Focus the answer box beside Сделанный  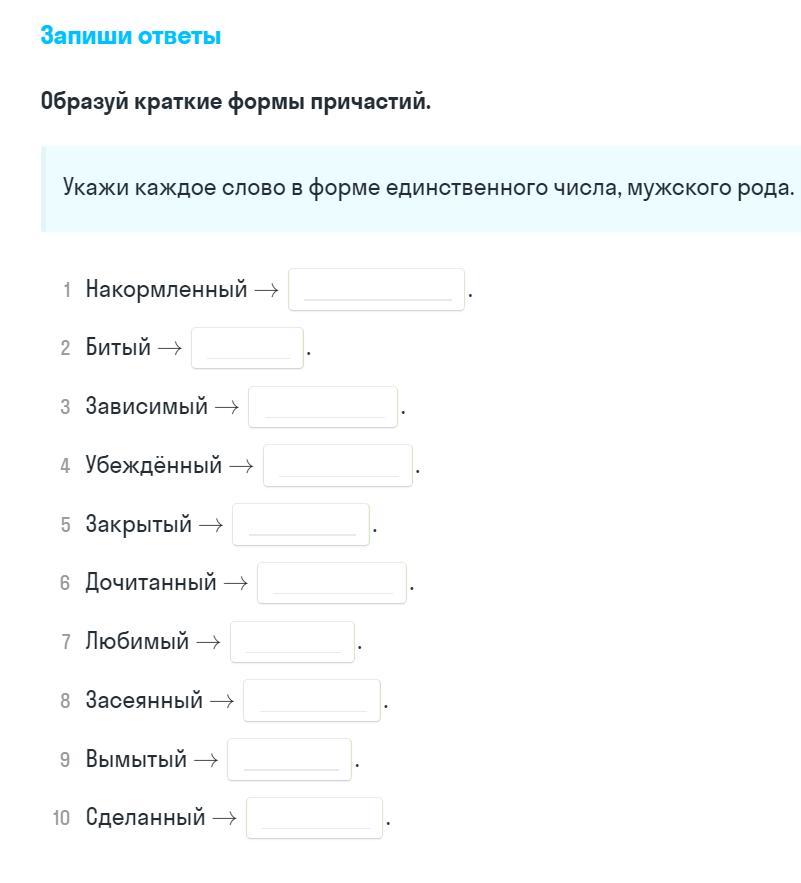pos(314,818)
